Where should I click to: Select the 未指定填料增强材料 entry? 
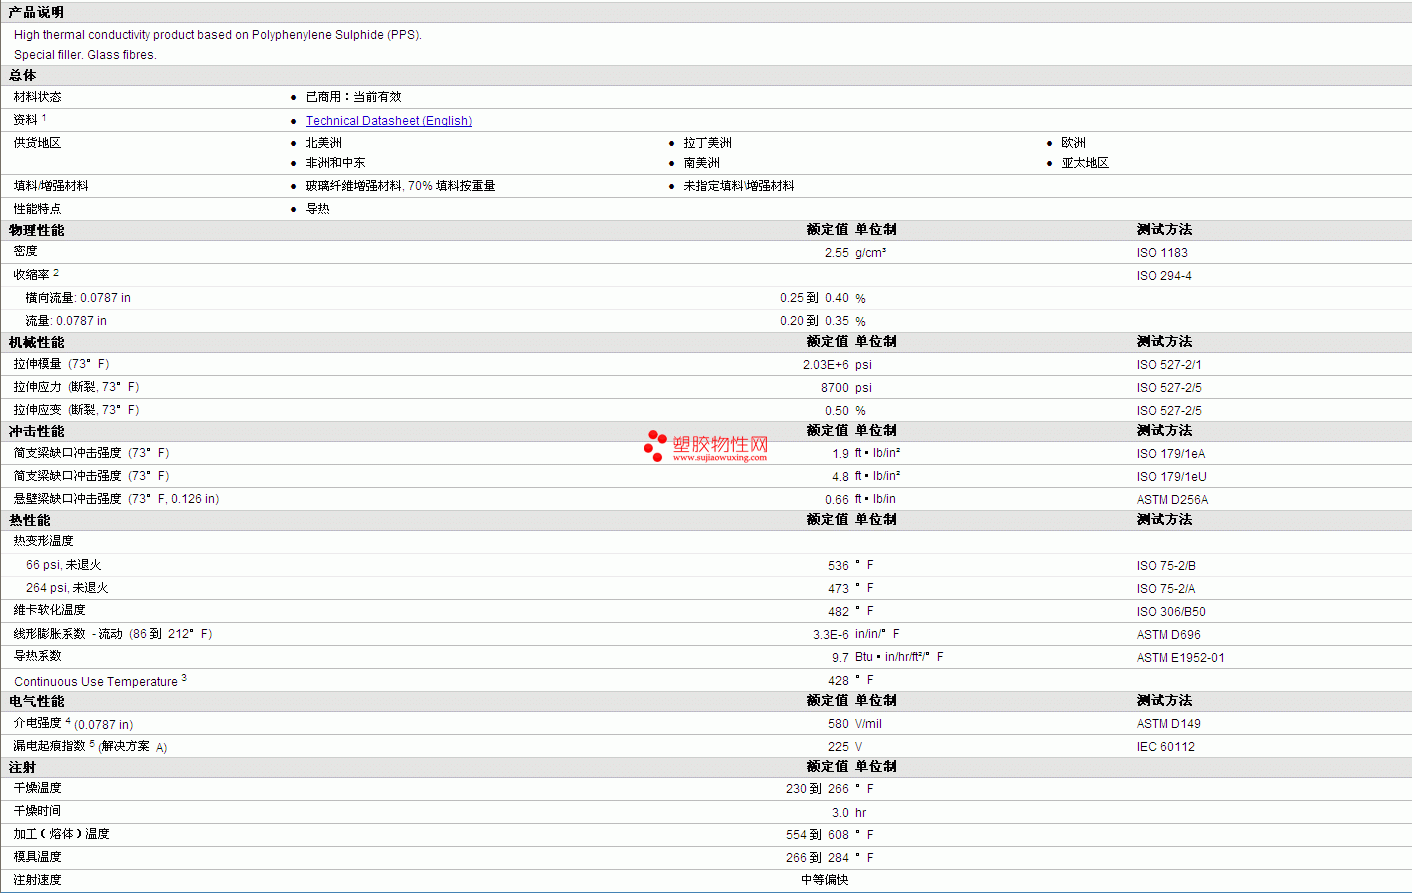tap(738, 186)
